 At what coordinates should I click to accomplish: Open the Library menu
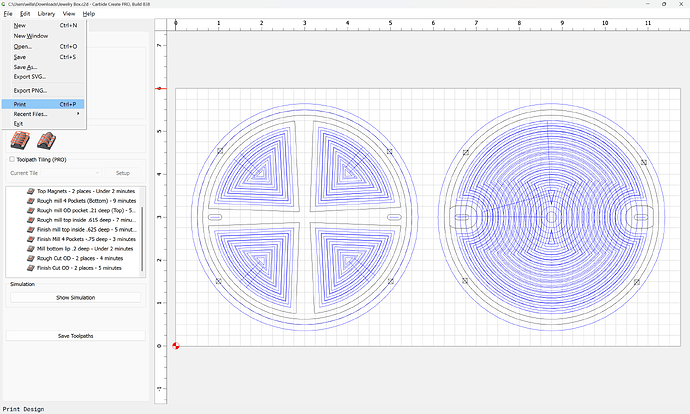click(47, 14)
